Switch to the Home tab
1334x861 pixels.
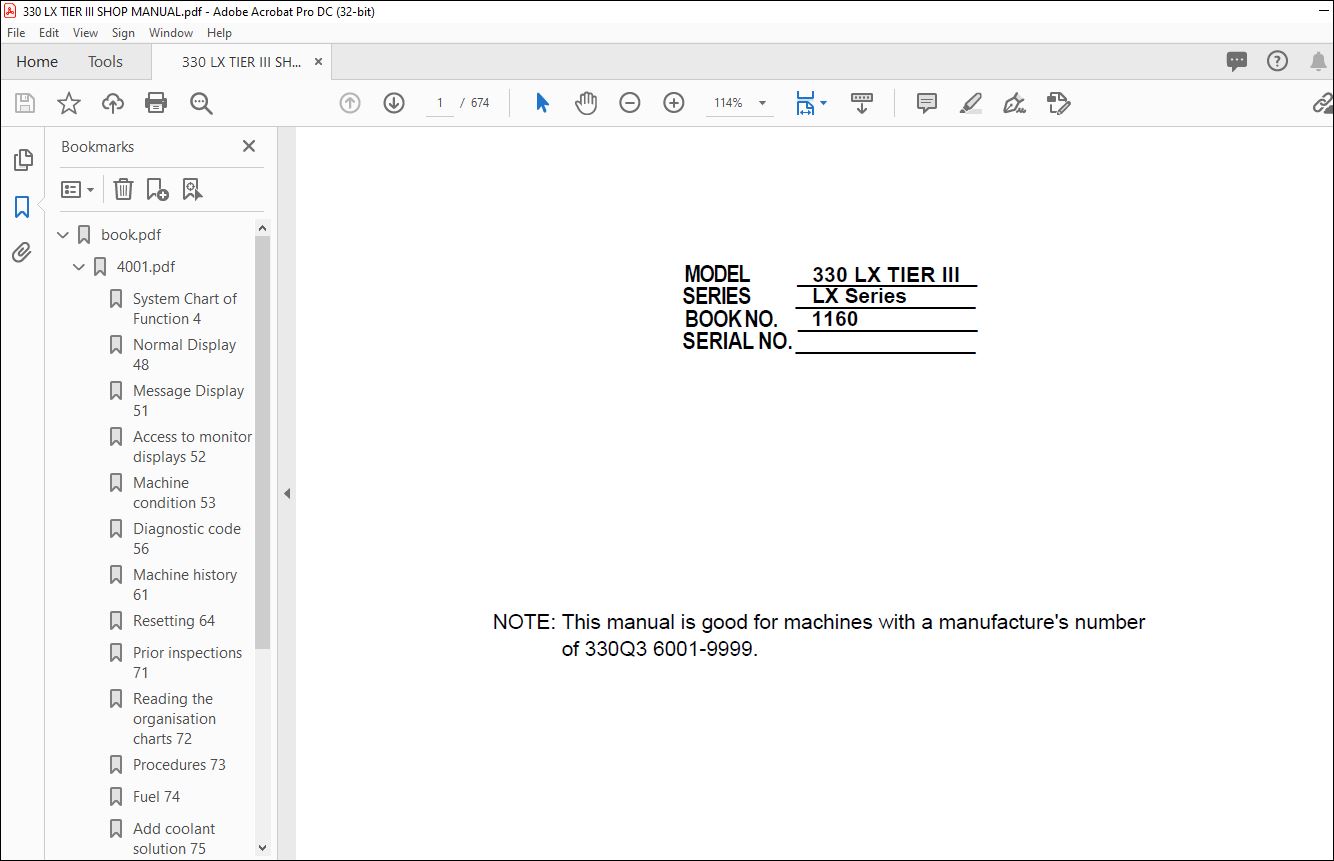coord(37,61)
